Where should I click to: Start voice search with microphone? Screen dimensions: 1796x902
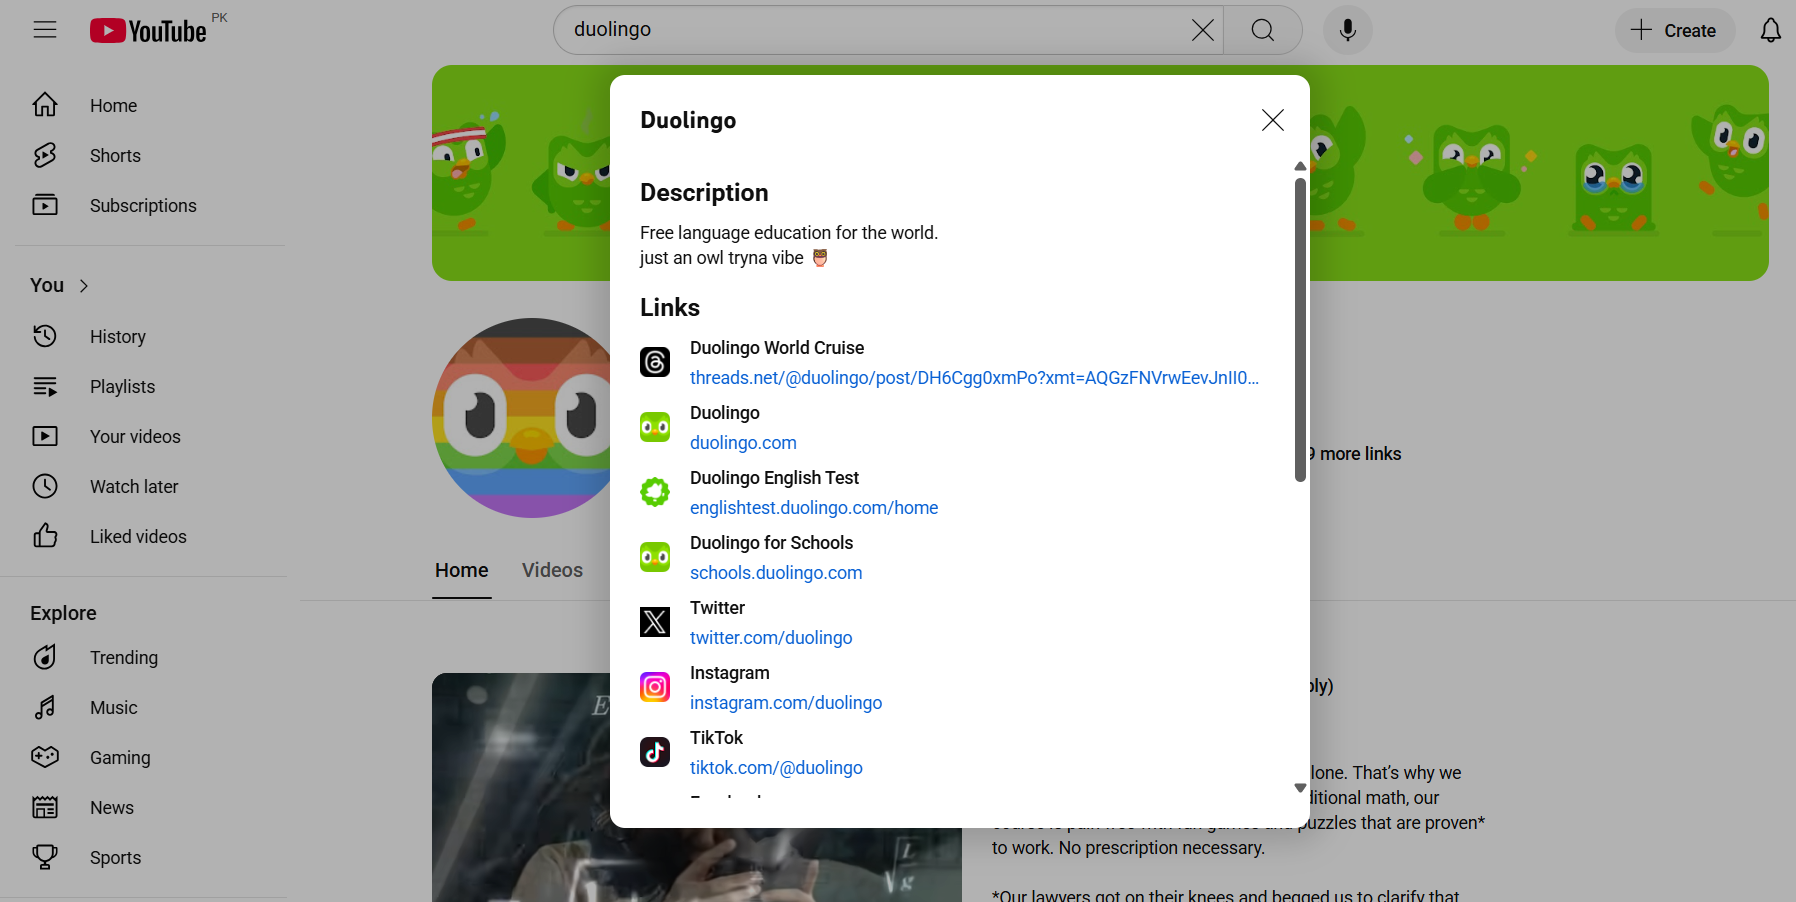click(1348, 30)
